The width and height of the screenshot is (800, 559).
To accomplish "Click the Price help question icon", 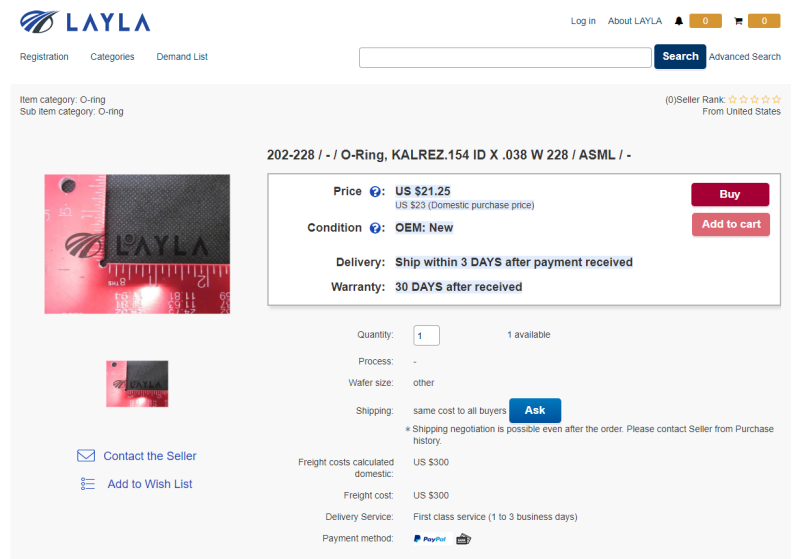I will 374,192.
